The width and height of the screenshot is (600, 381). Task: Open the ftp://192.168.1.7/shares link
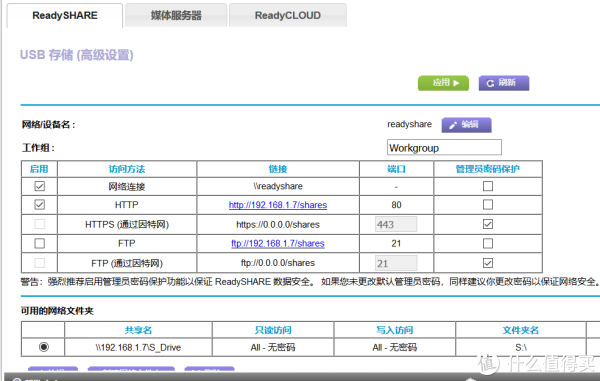click(x=278, y=244)
